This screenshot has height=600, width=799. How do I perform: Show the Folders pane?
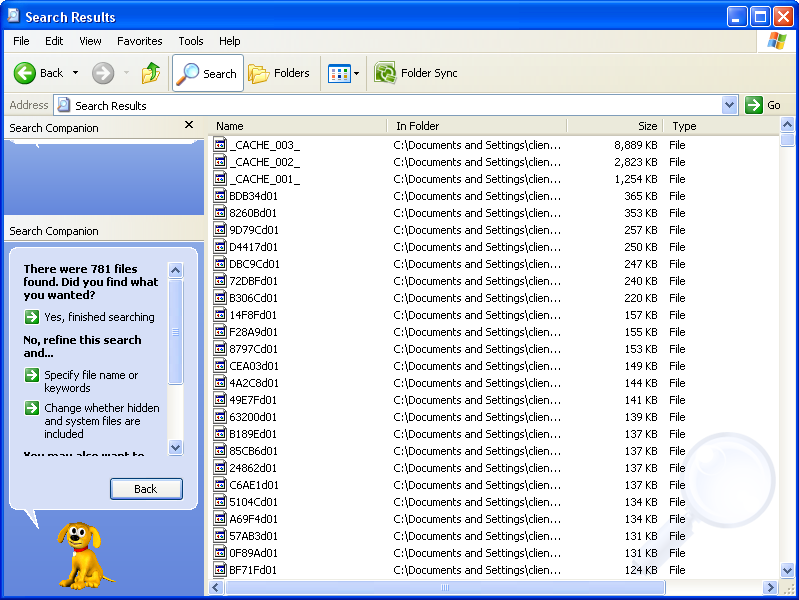[x=279, y=73]
